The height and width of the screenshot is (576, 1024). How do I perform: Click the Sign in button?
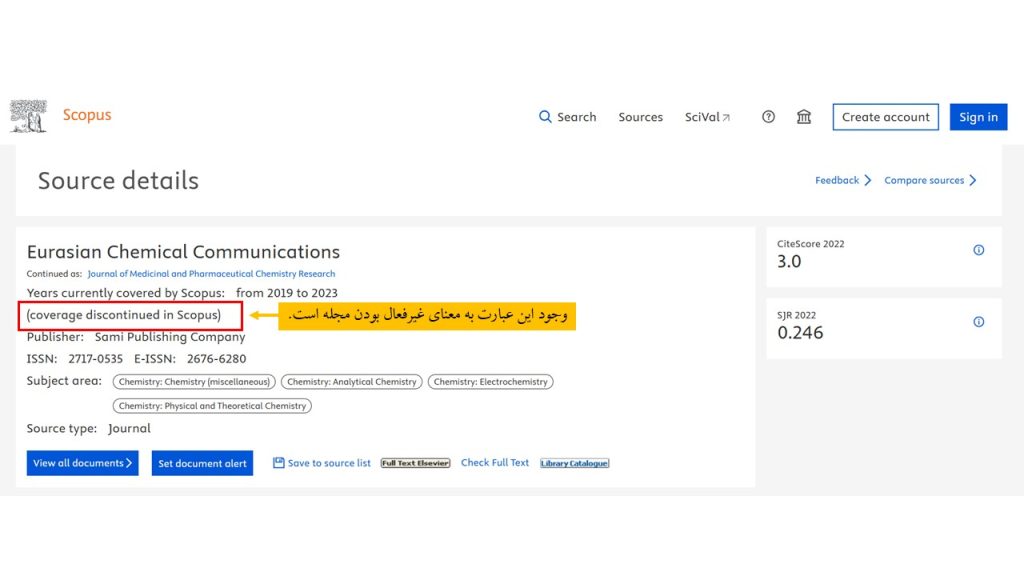tap(978, 117)
